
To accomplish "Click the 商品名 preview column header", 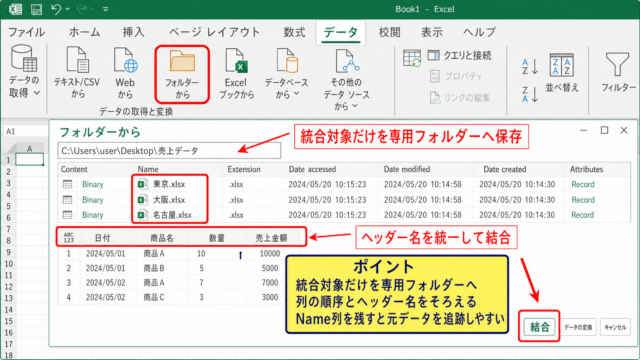I will pos(162,238).
